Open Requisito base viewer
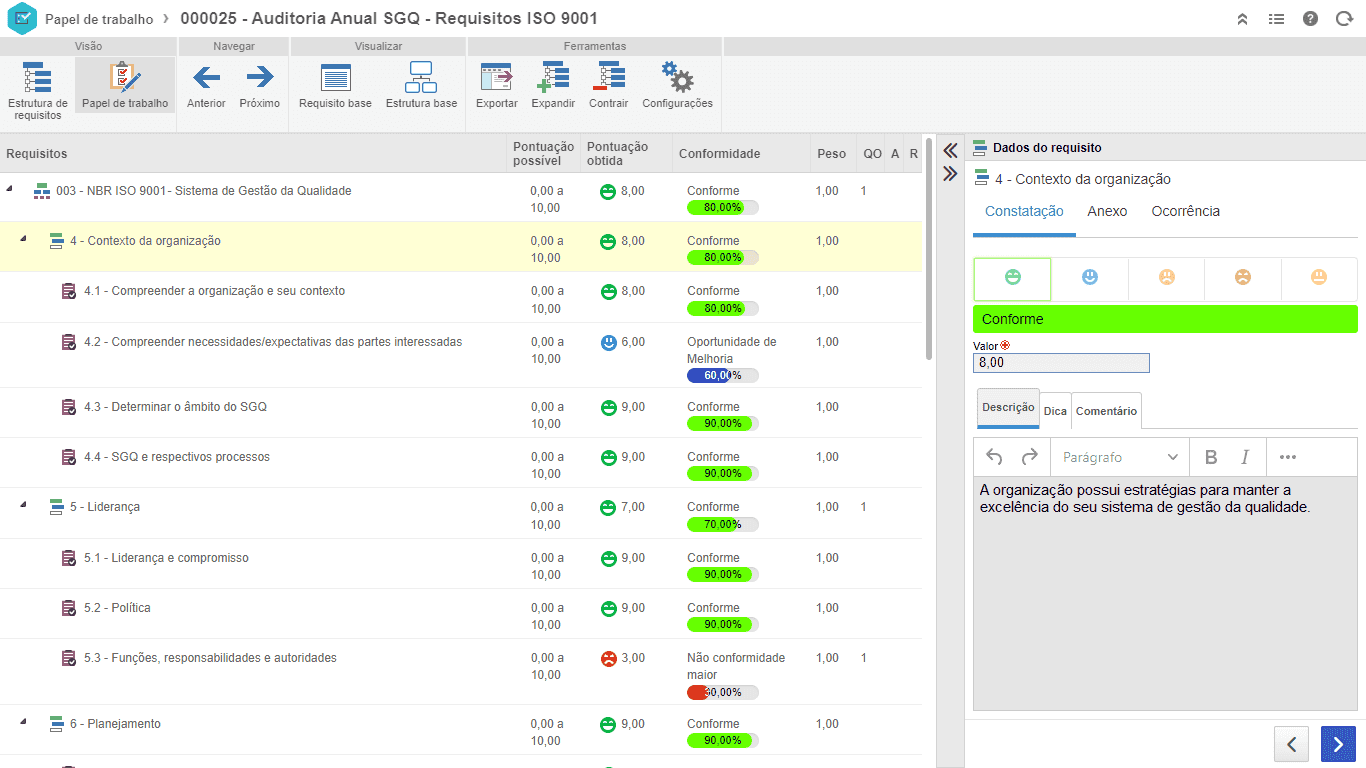The height and width of the screenshot is (768, 1366). pos(335,85)
